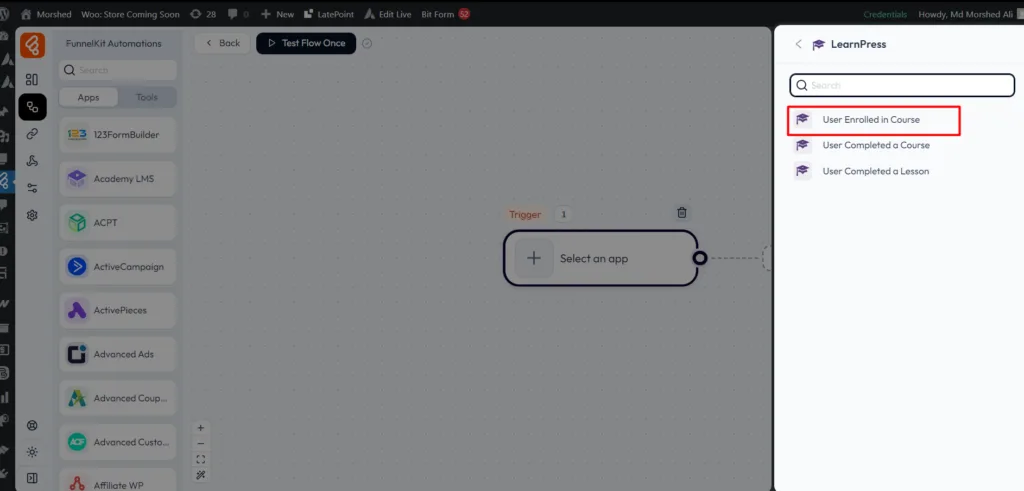Image resolution: width=1024 pixels, height=491 pixels.
Task: Go back from LearnPress panel chevron
Action: click(798, 44)
